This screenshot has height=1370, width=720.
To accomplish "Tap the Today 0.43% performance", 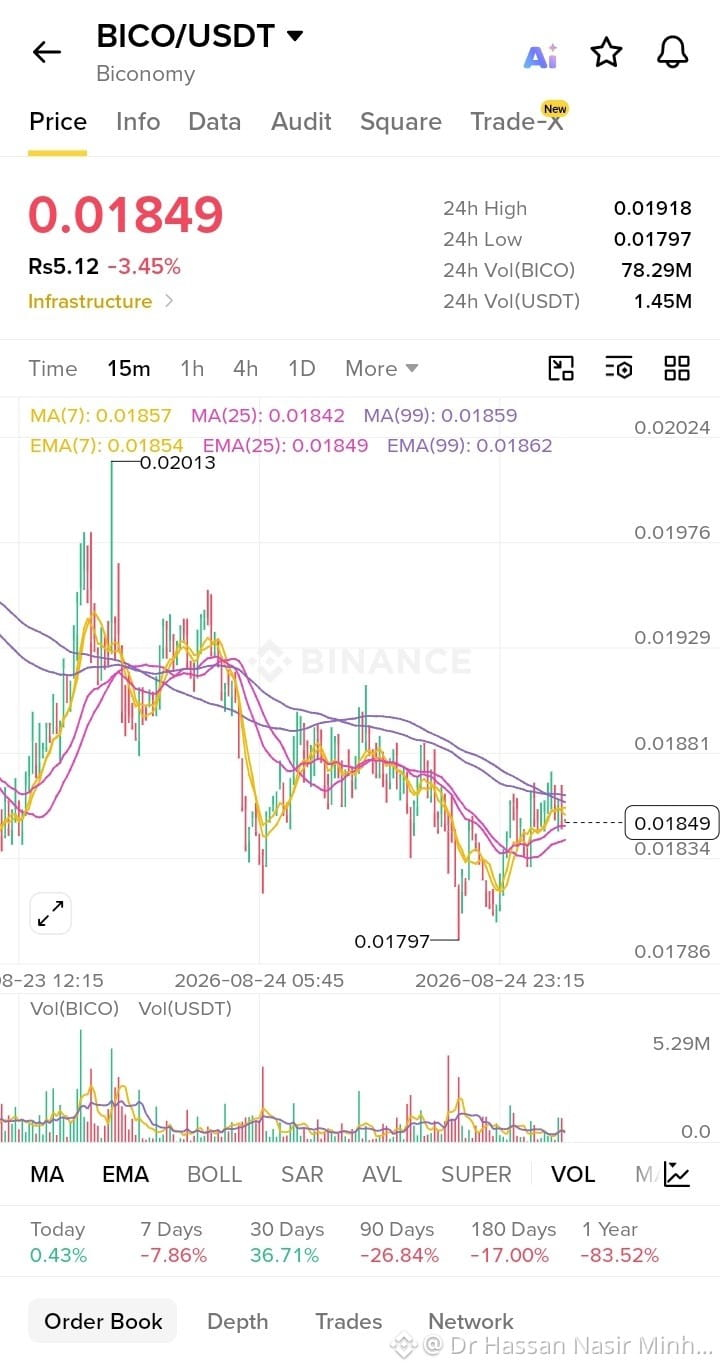I will tap(58, 1242).
